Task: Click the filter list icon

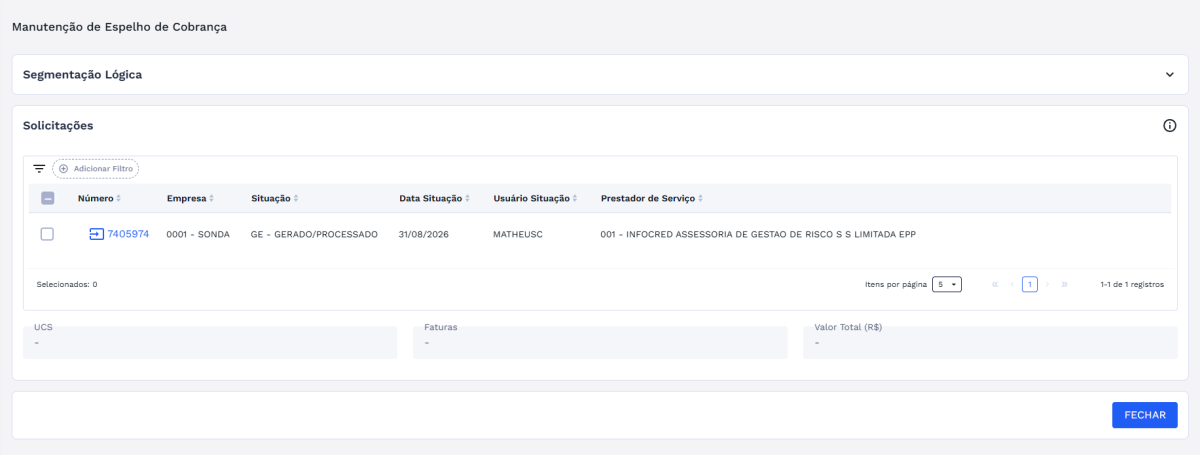Action: (40, 169)
